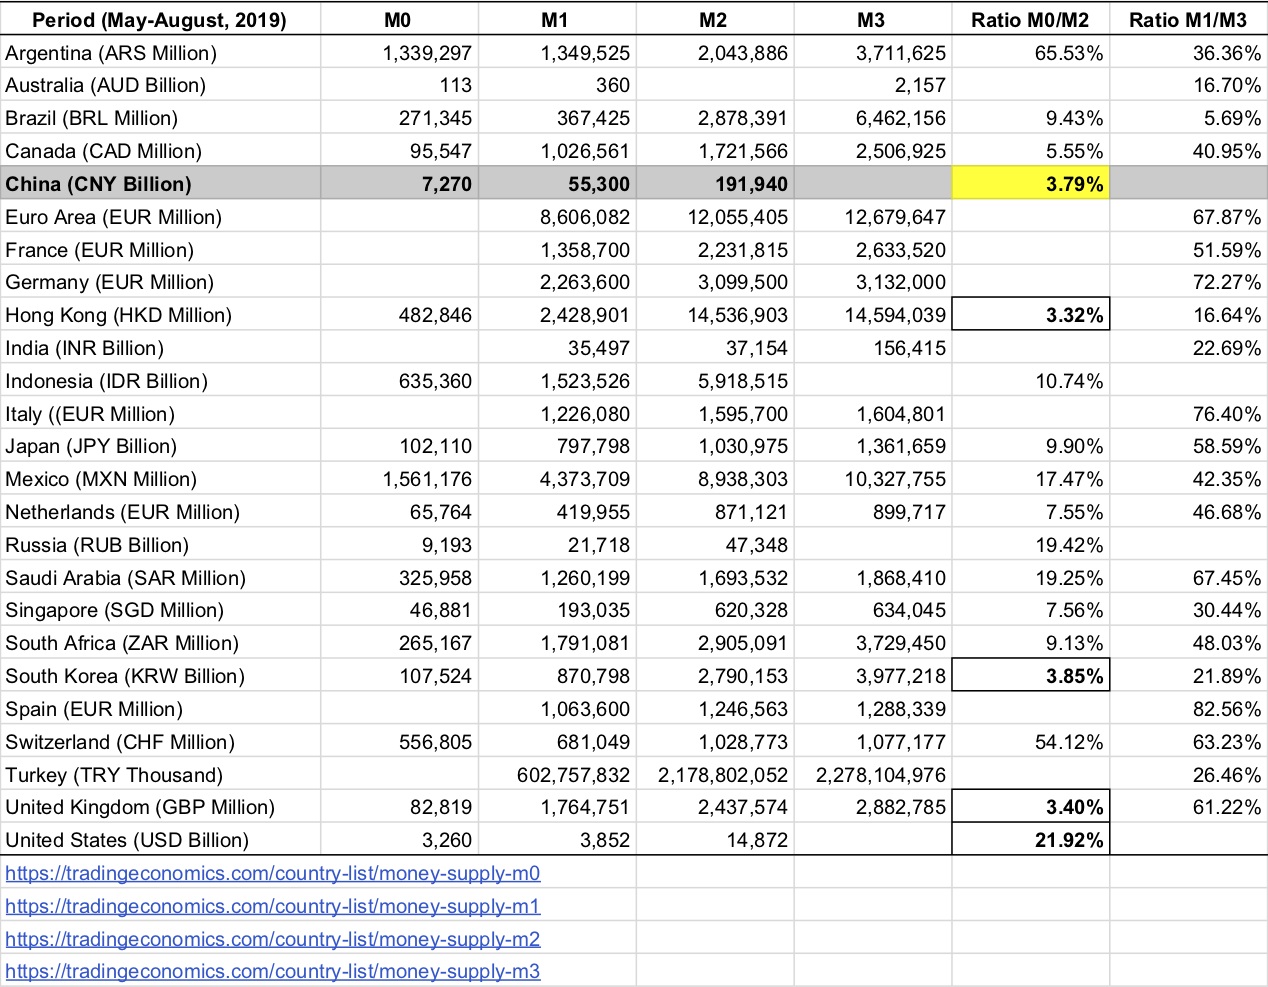Open the money-supply-m1 link

pos(272,906)
